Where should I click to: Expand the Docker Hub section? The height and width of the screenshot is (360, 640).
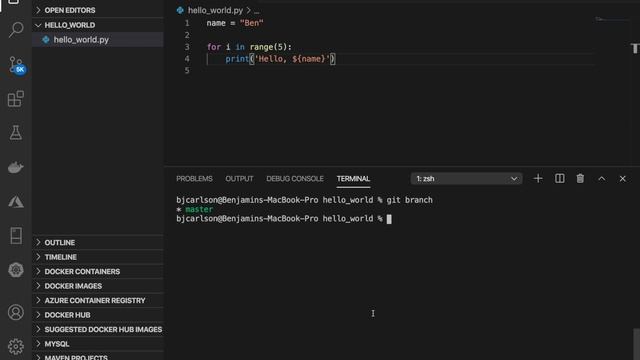click(x=98, y=315)
